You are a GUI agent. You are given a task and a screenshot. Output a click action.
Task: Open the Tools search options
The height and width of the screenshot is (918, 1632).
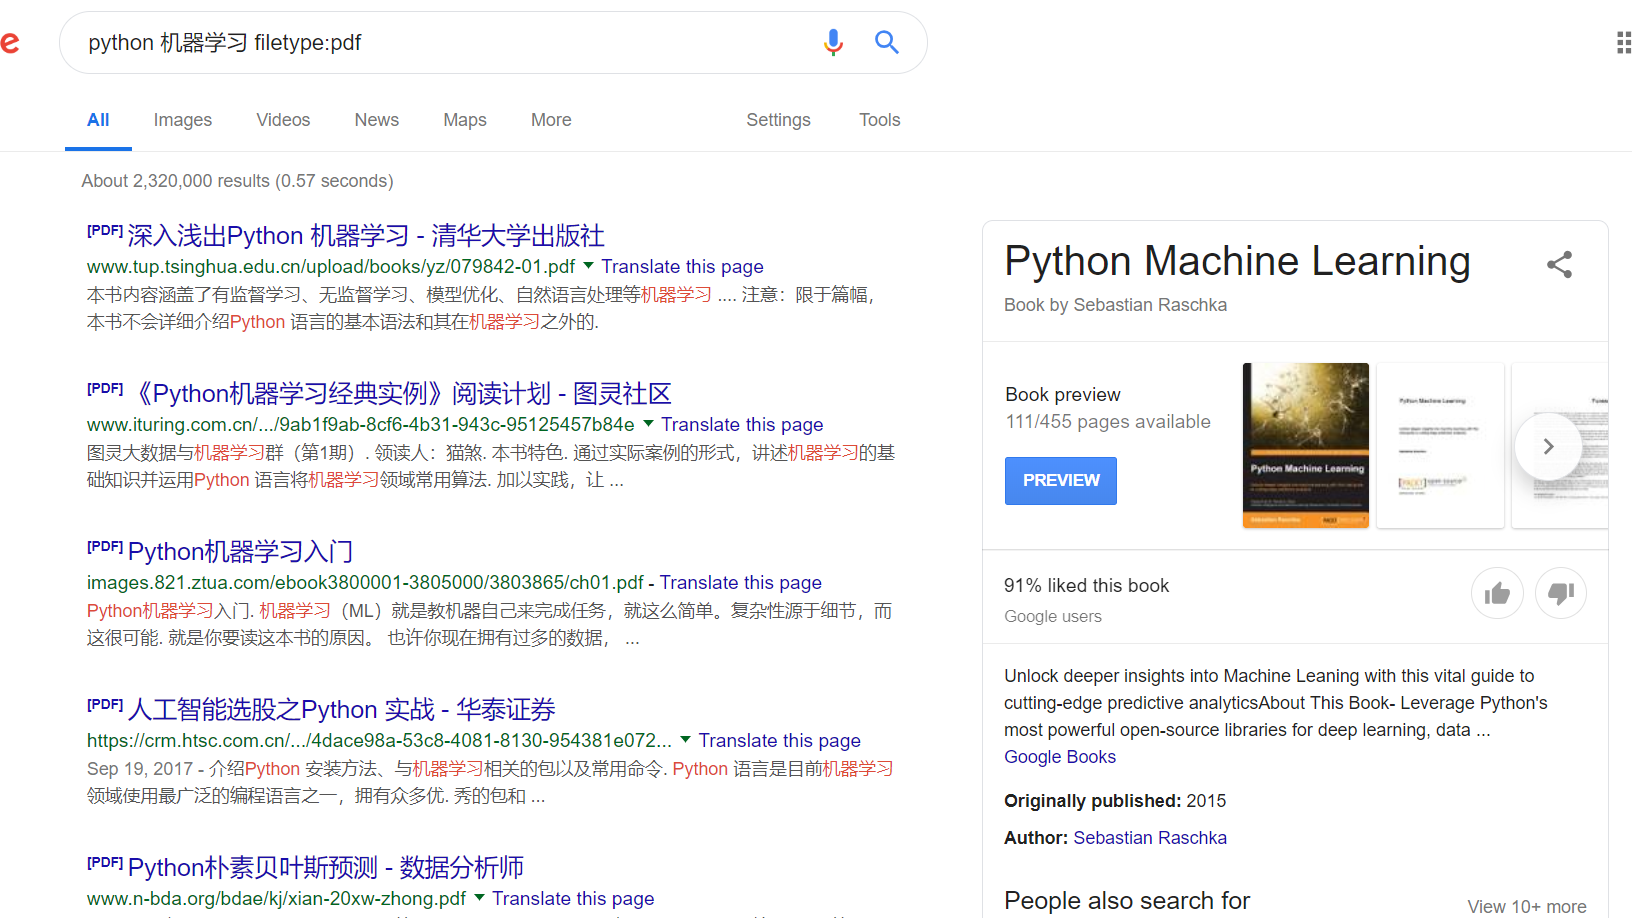tap(879, 120)
